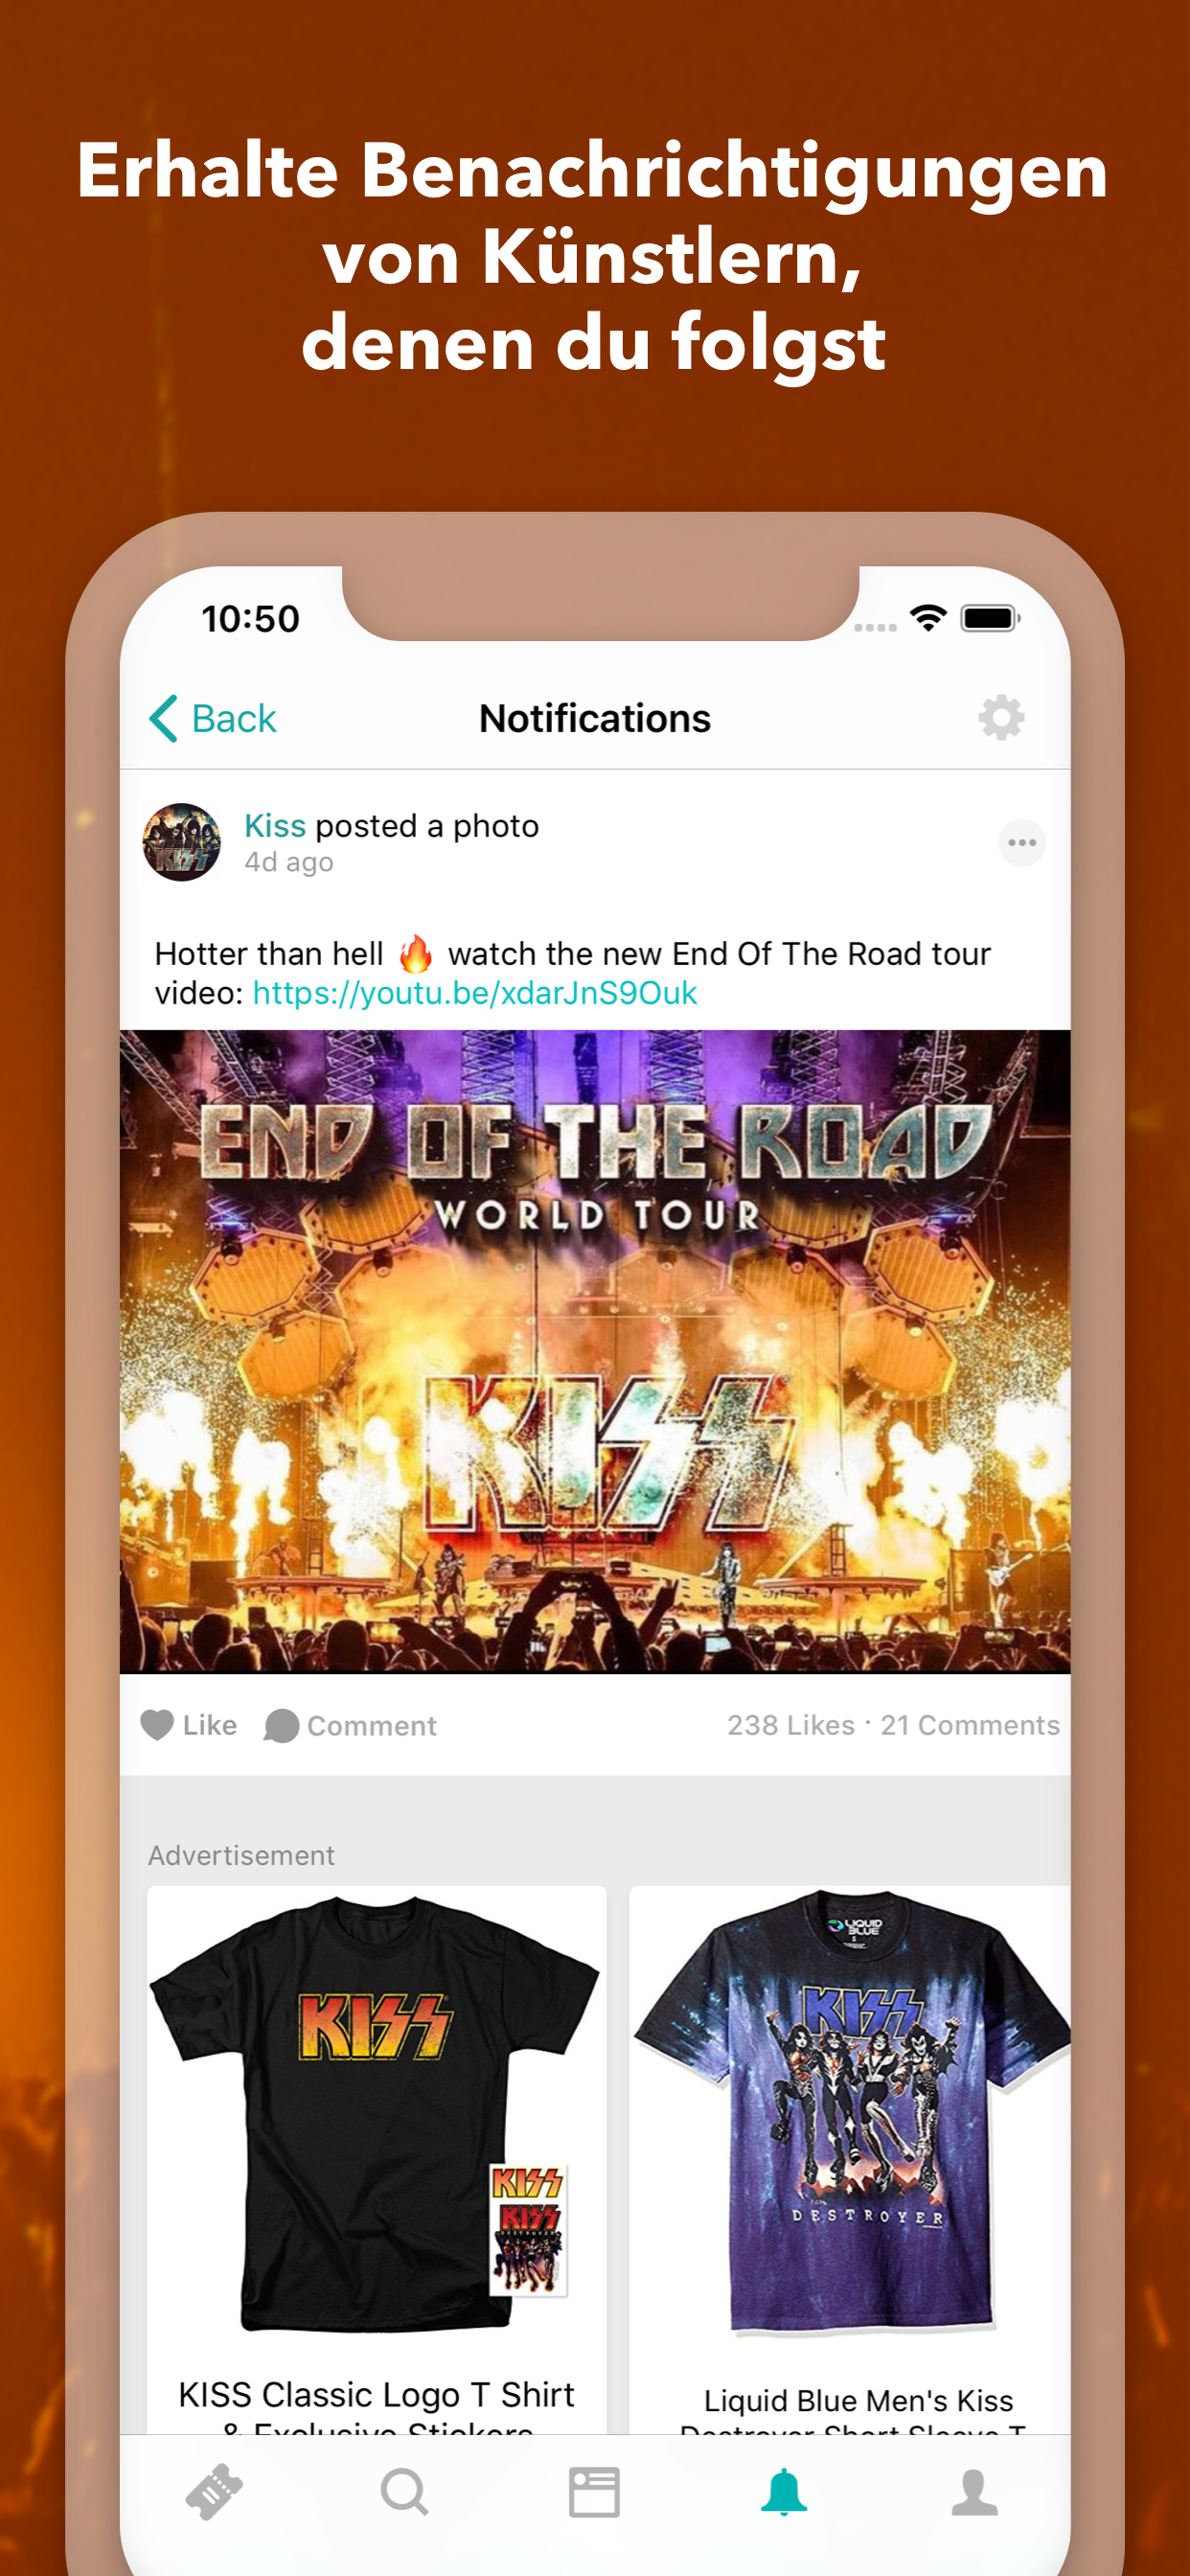The image size is (1190, 2576).
Task: Tap the battery indicator in status bar
Action: [x=990, y=618]
